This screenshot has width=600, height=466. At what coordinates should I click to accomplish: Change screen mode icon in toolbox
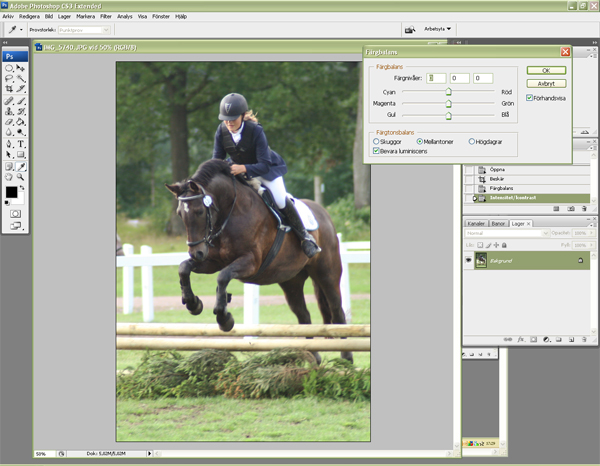(x=15, y=226)
